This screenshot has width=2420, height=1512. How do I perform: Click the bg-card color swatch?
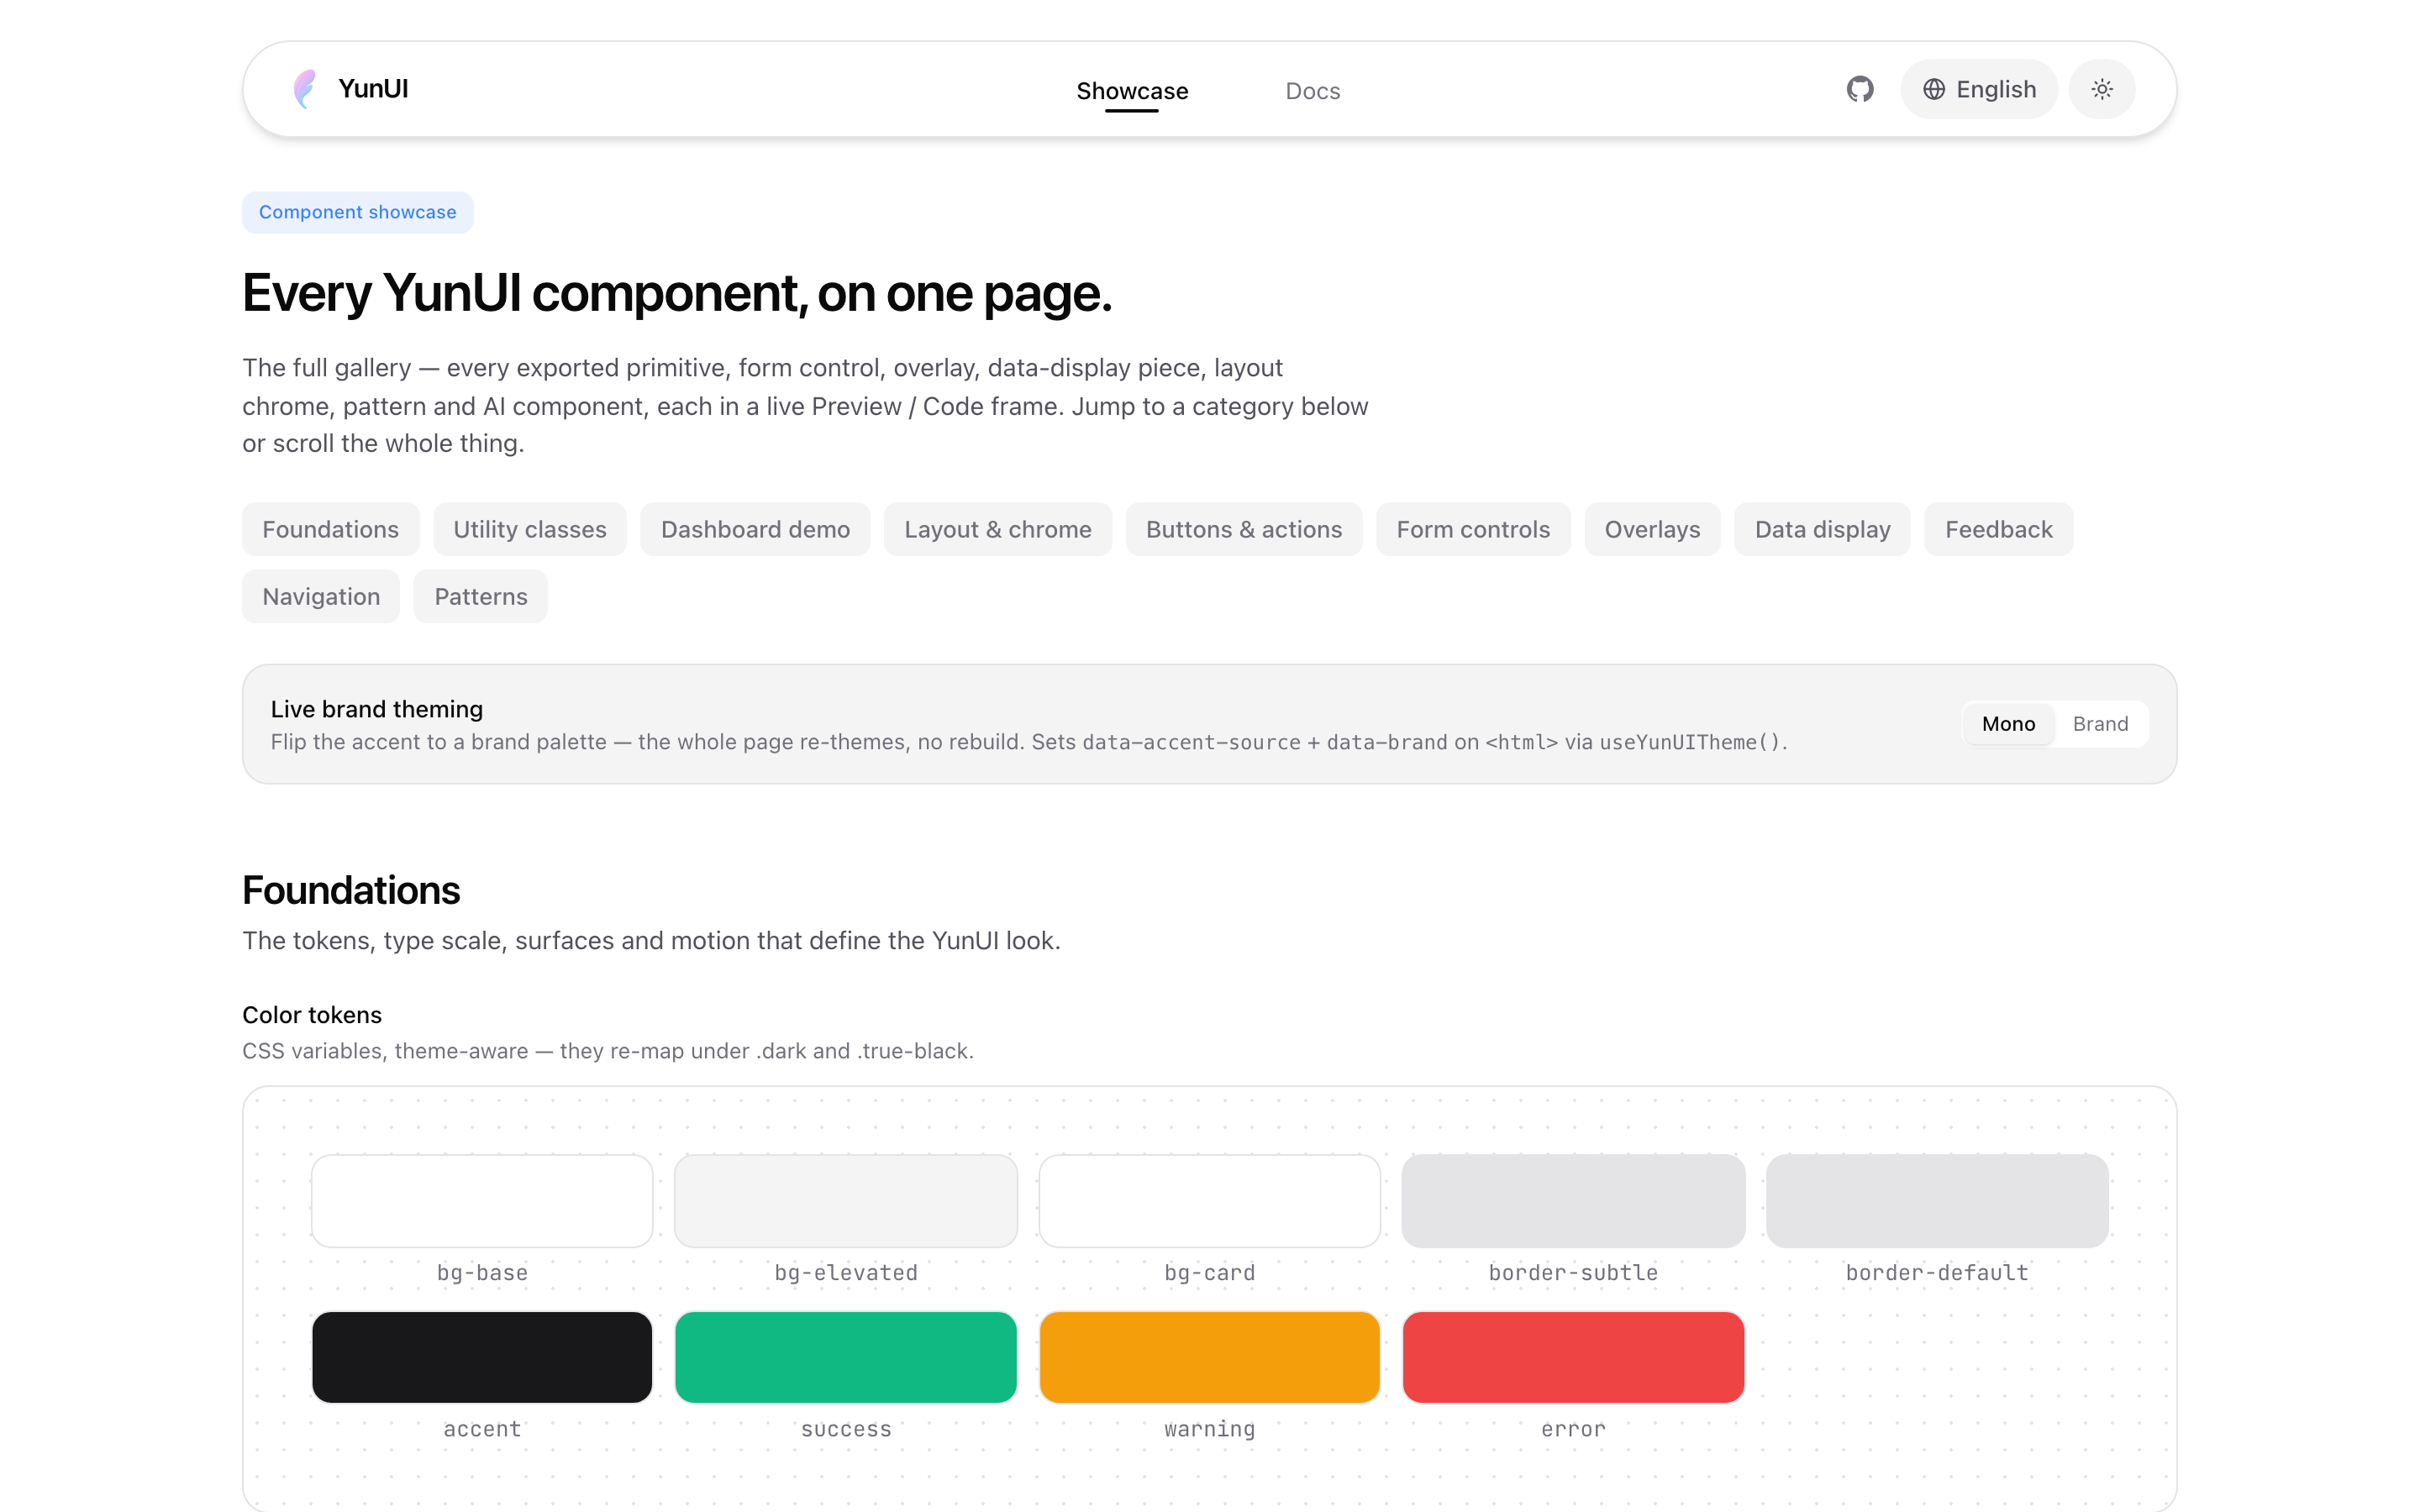point(1210,1201)
